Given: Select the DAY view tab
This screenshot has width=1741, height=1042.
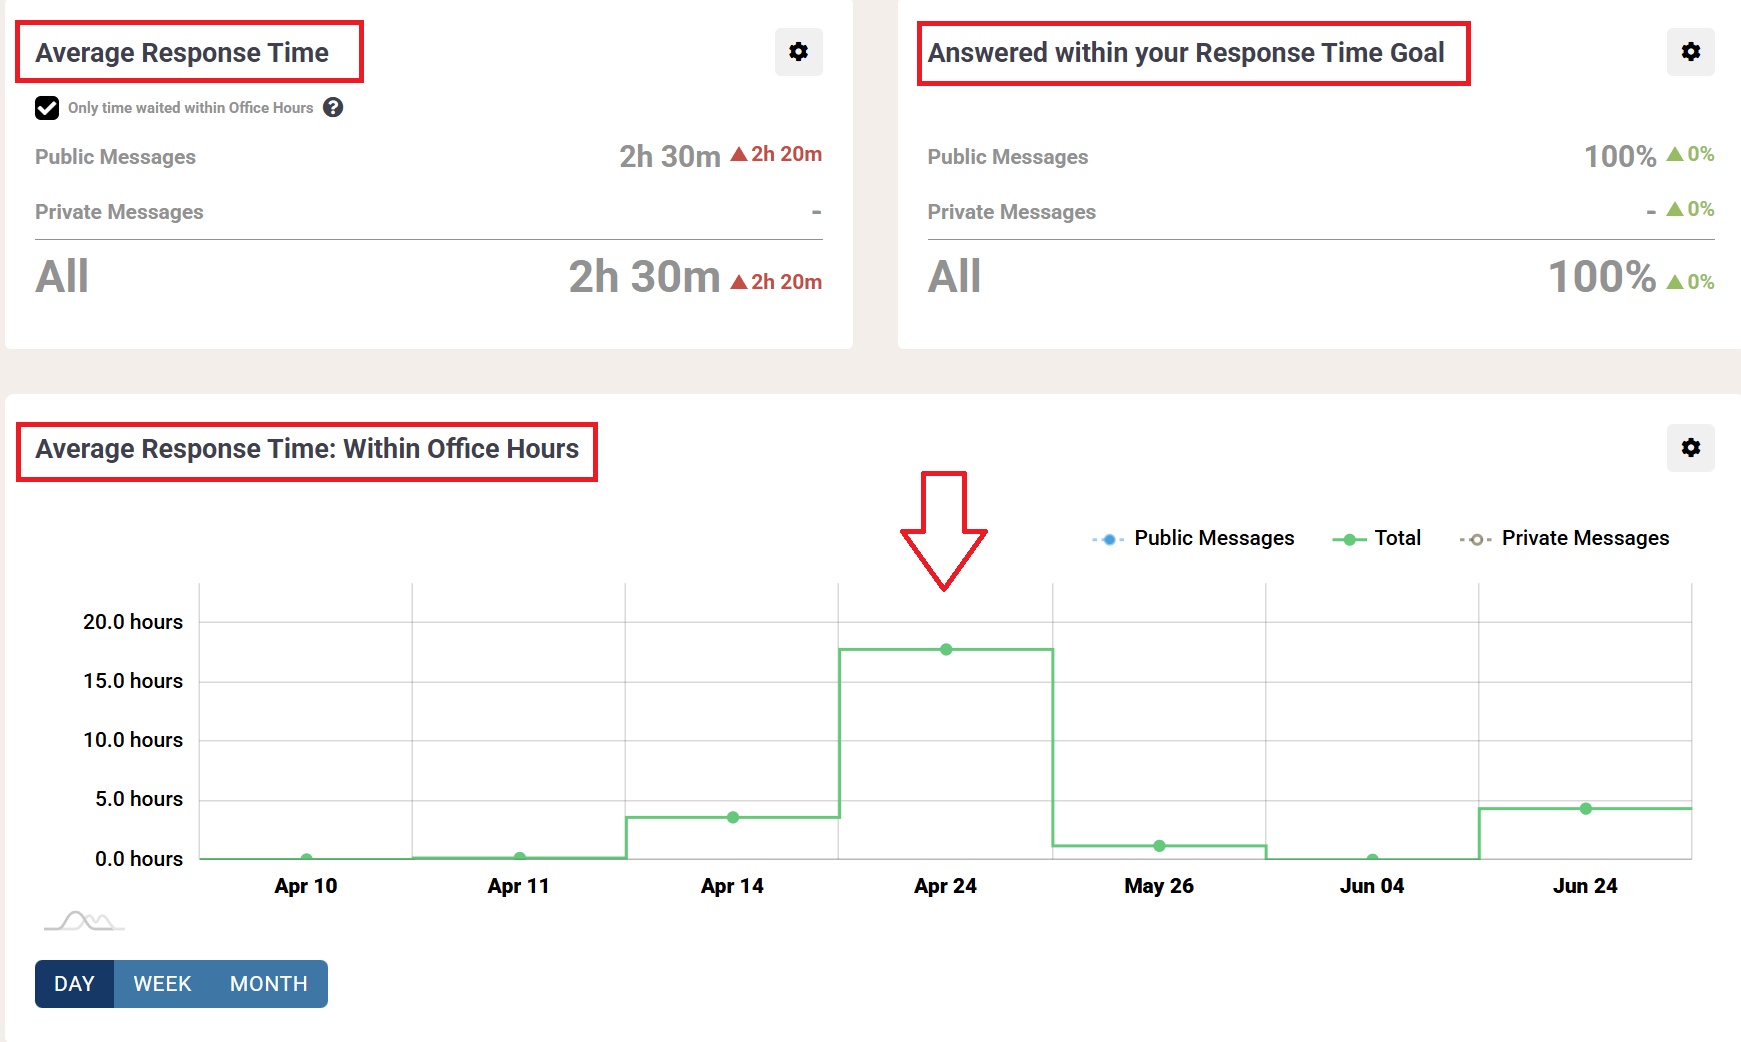Looking at the screenshot, I should tap(75, 984).
